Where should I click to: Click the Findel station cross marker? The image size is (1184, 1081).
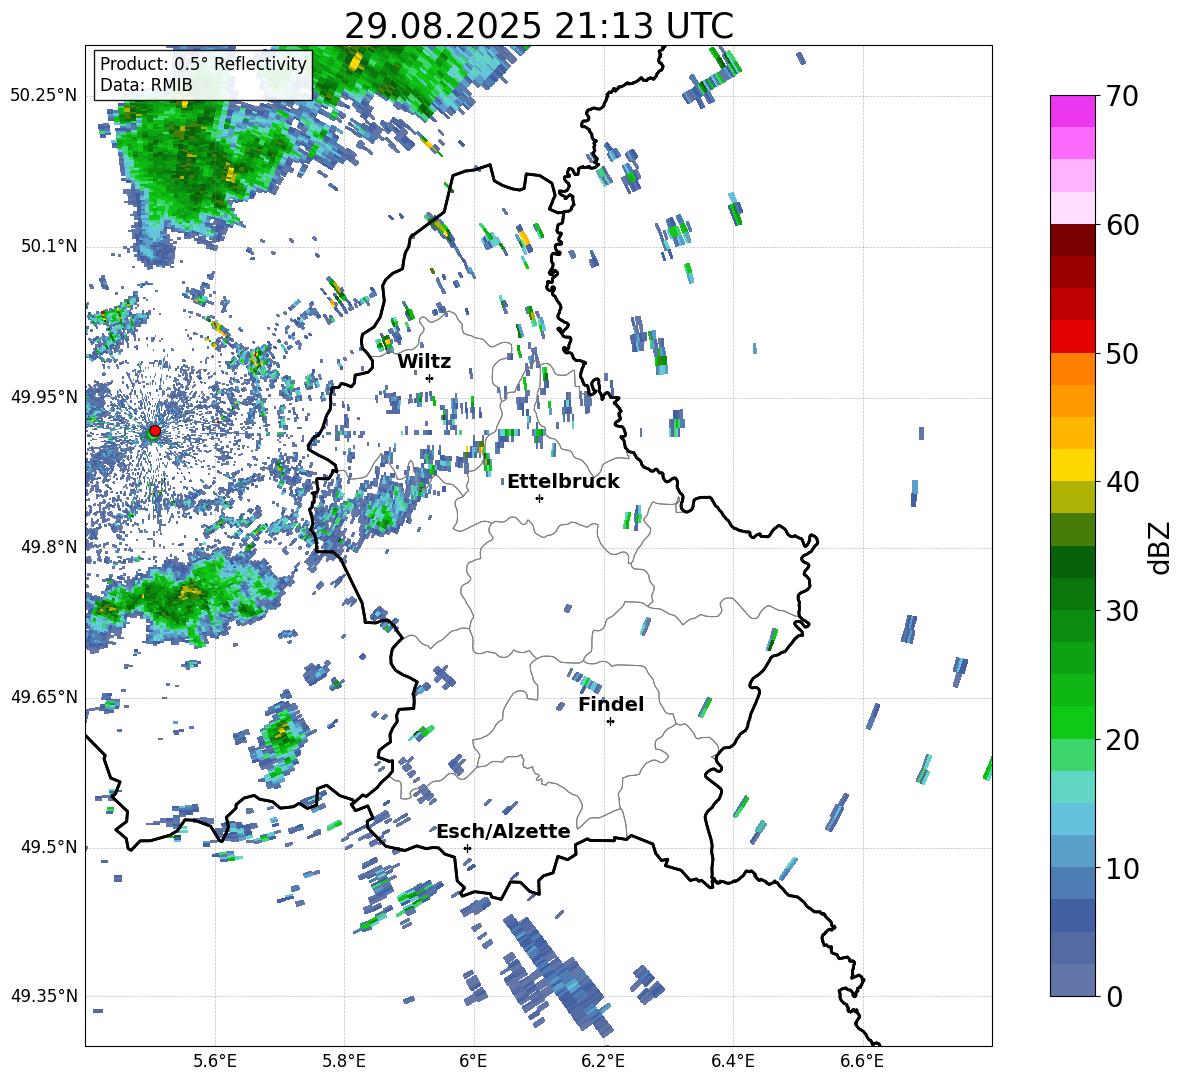point(610,722)
